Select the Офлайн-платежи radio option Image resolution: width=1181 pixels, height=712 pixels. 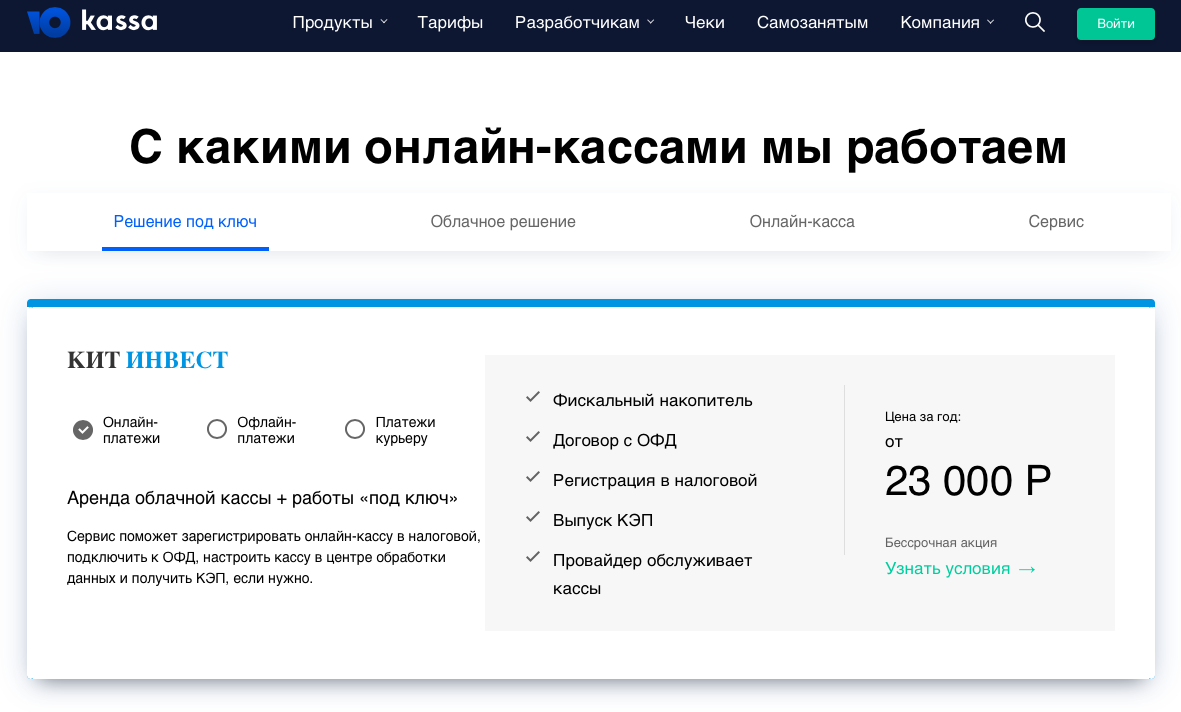[217, 430]
